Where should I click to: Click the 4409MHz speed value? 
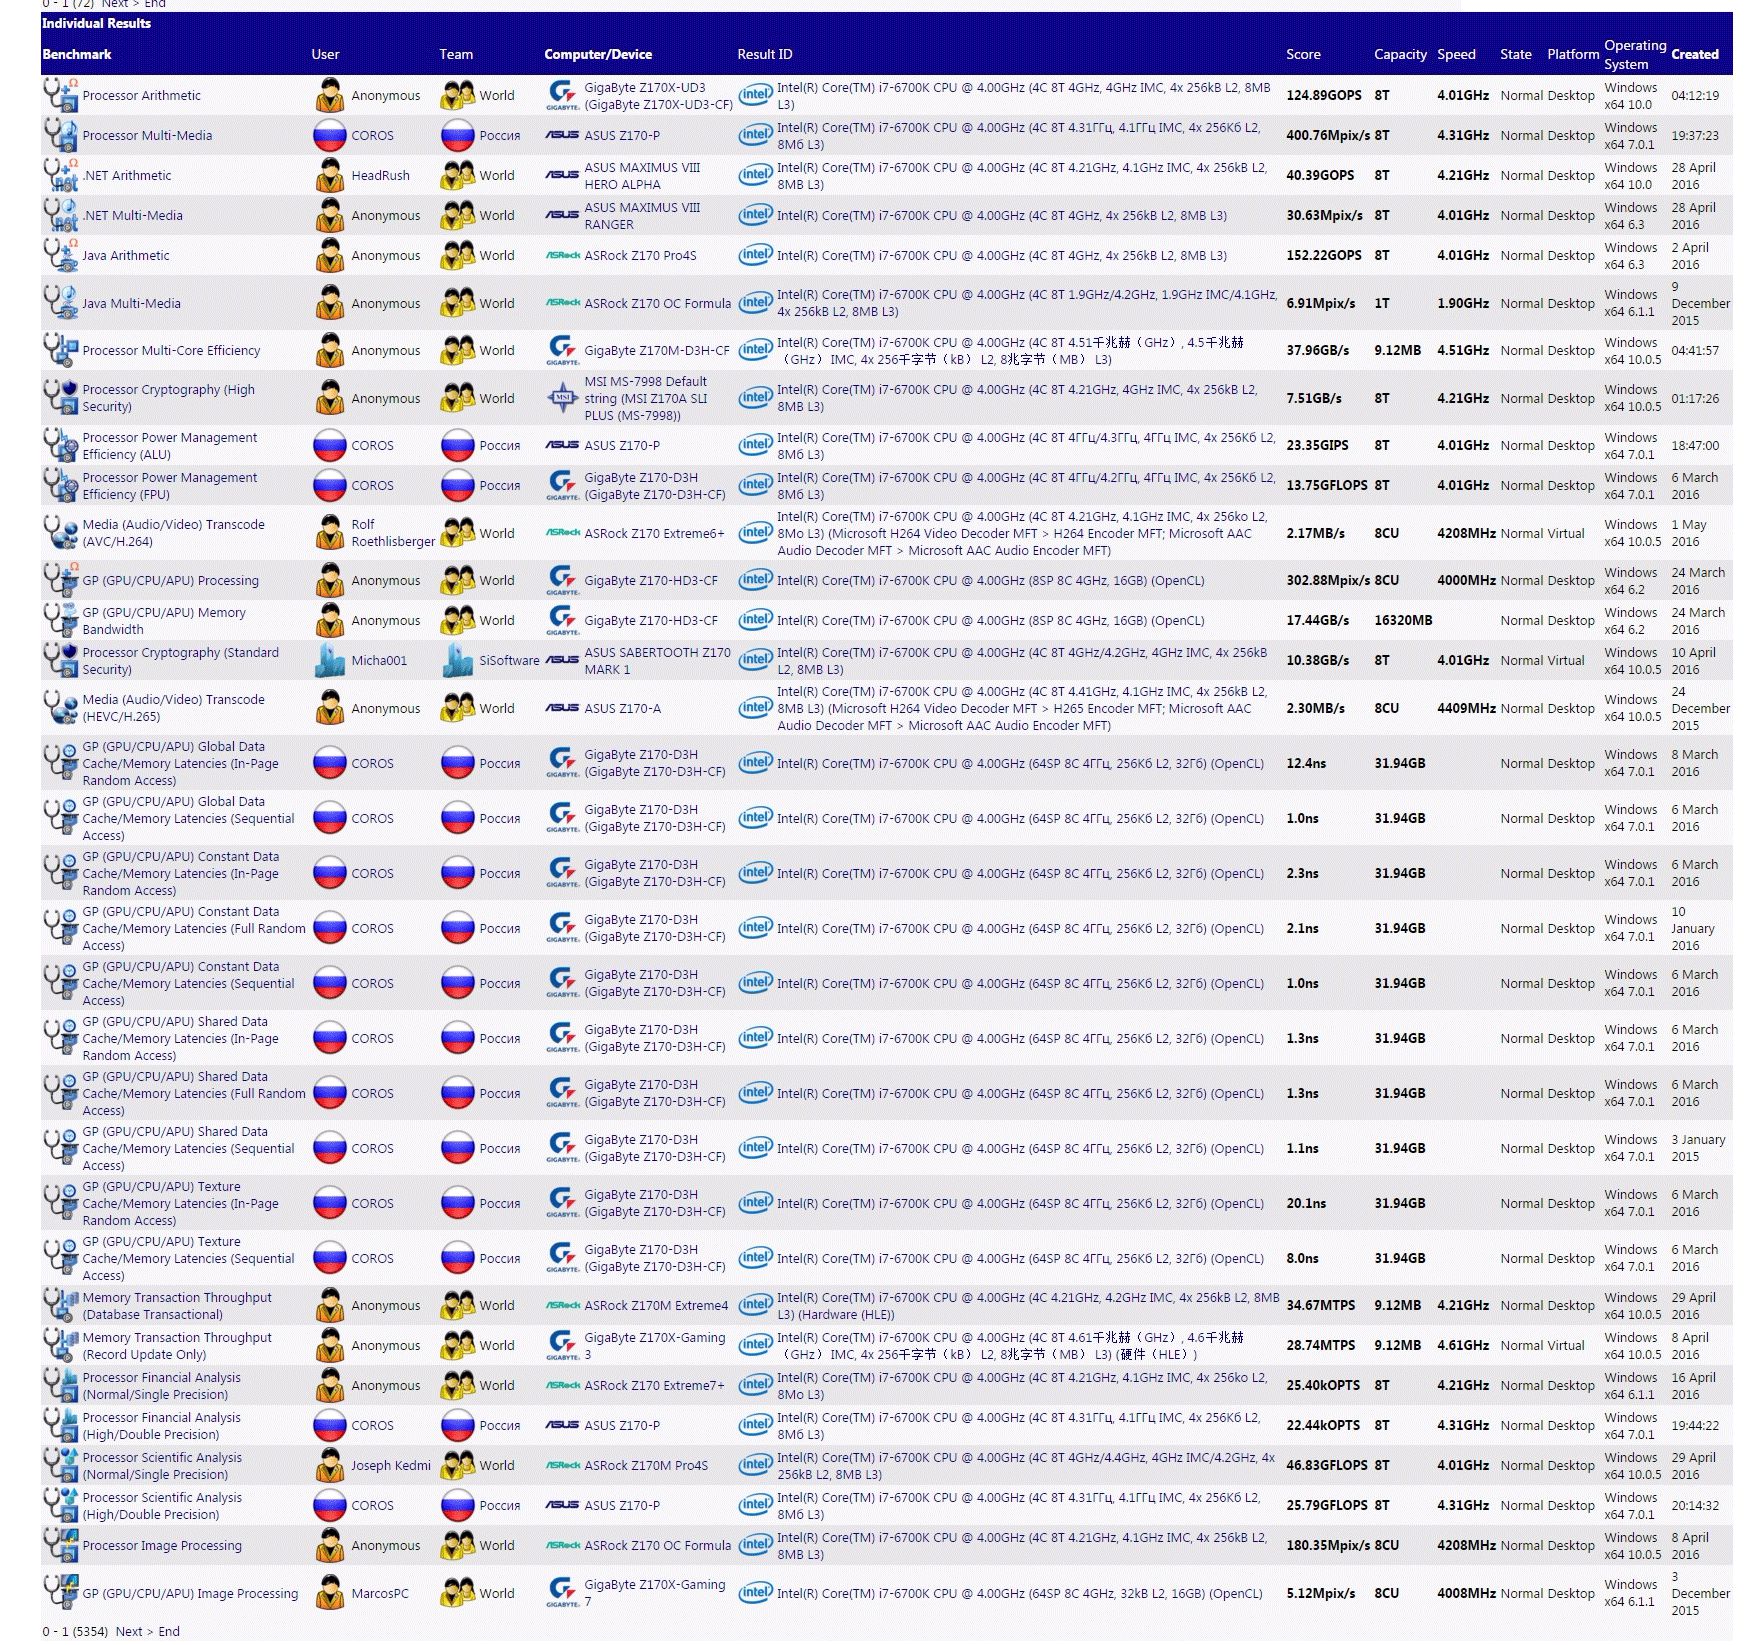(x=1466, y=708)
